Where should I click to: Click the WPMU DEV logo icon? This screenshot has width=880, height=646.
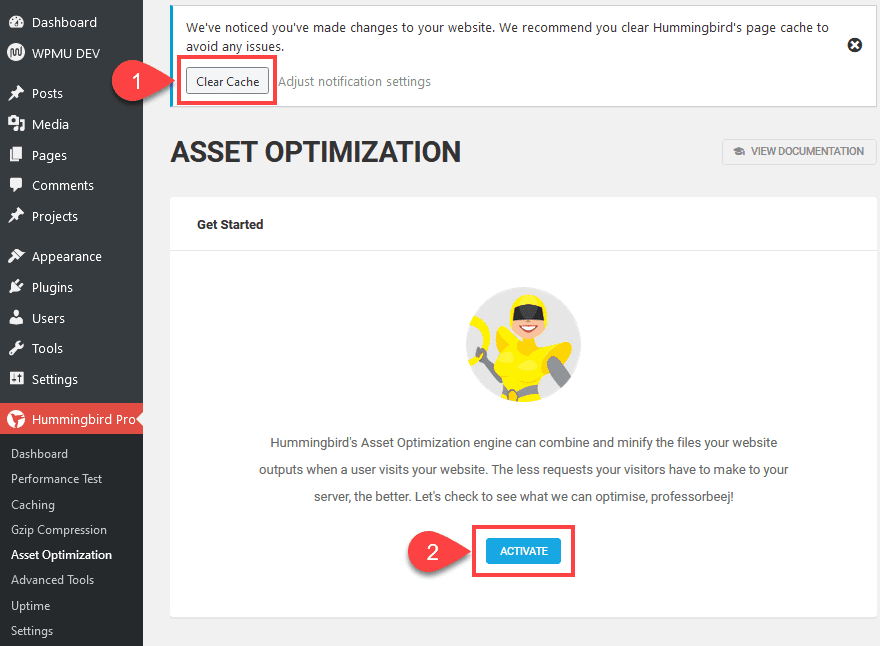click(17, 53)
